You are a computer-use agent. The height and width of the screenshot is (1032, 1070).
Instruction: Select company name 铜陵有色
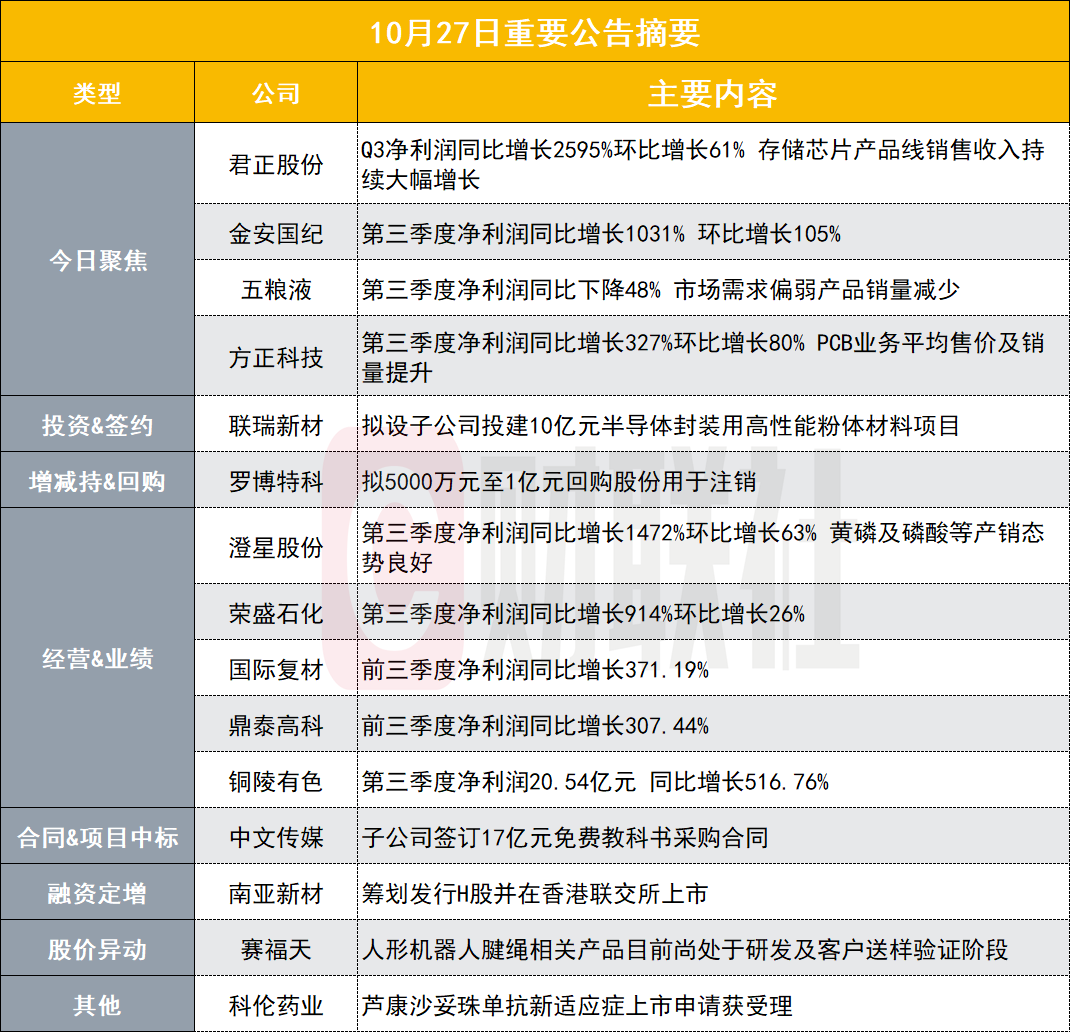point(276,782)
